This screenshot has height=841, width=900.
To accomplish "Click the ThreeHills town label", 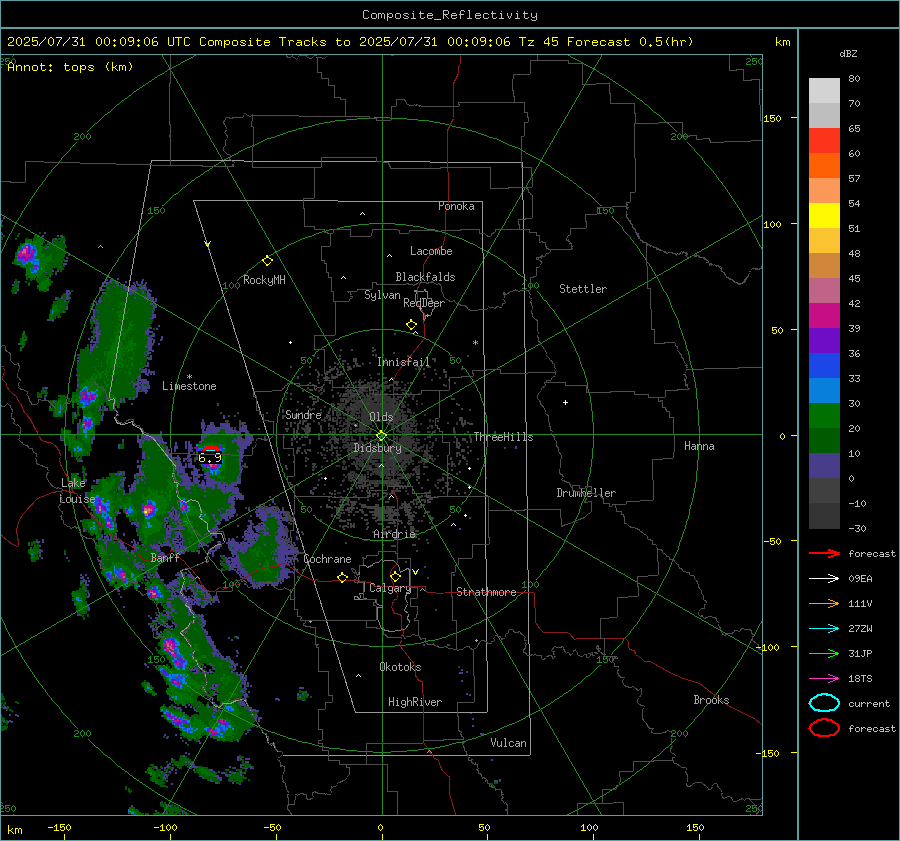I will click(x=503, y=437).
